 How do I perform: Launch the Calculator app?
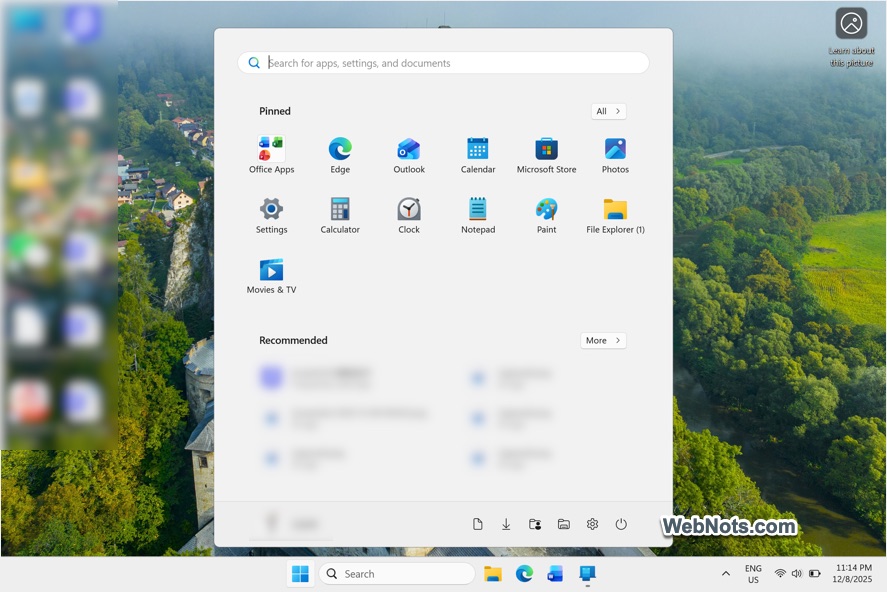[340, 215]
